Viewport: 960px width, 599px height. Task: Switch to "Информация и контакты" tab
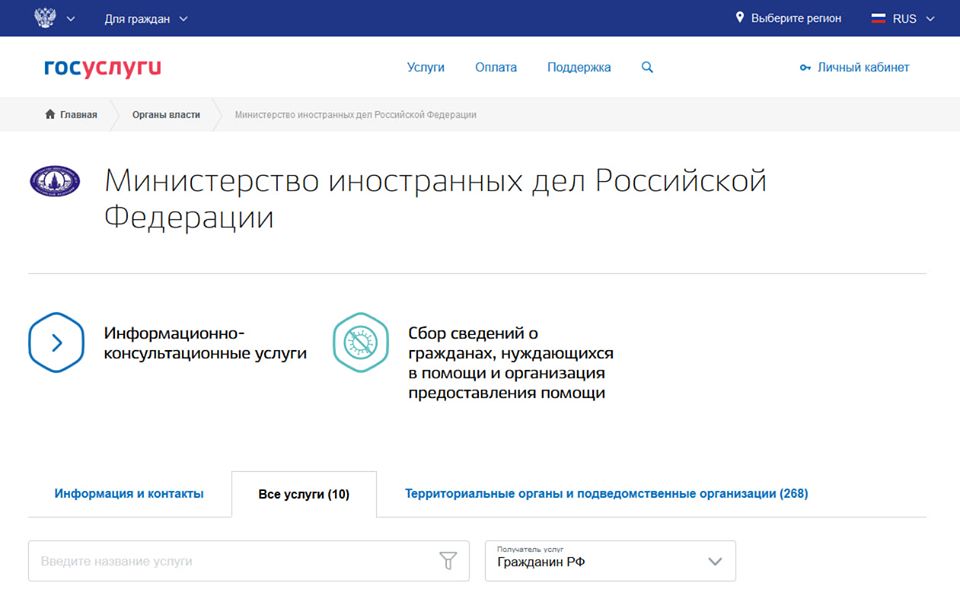click(x=129, y=494)
